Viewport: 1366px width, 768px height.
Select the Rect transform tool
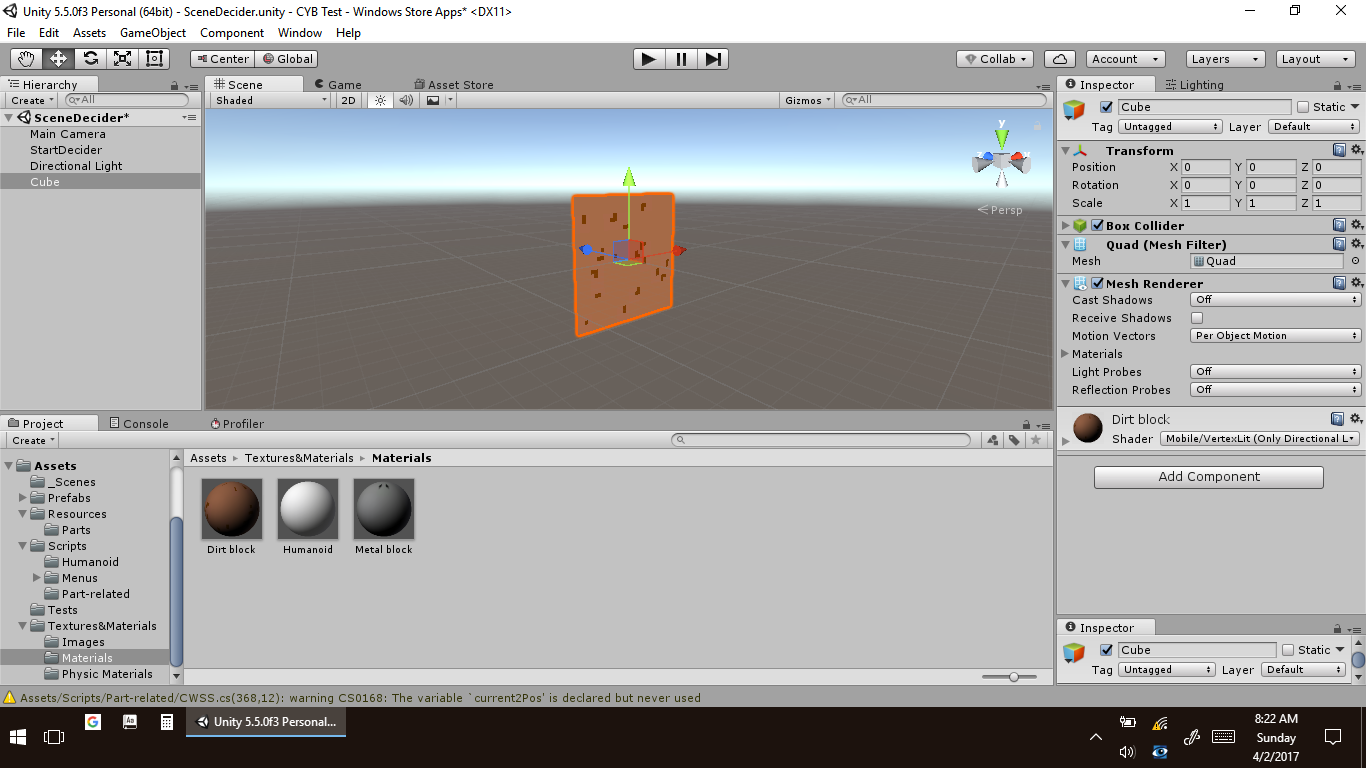pyautogui.click(x=154, y=59)
